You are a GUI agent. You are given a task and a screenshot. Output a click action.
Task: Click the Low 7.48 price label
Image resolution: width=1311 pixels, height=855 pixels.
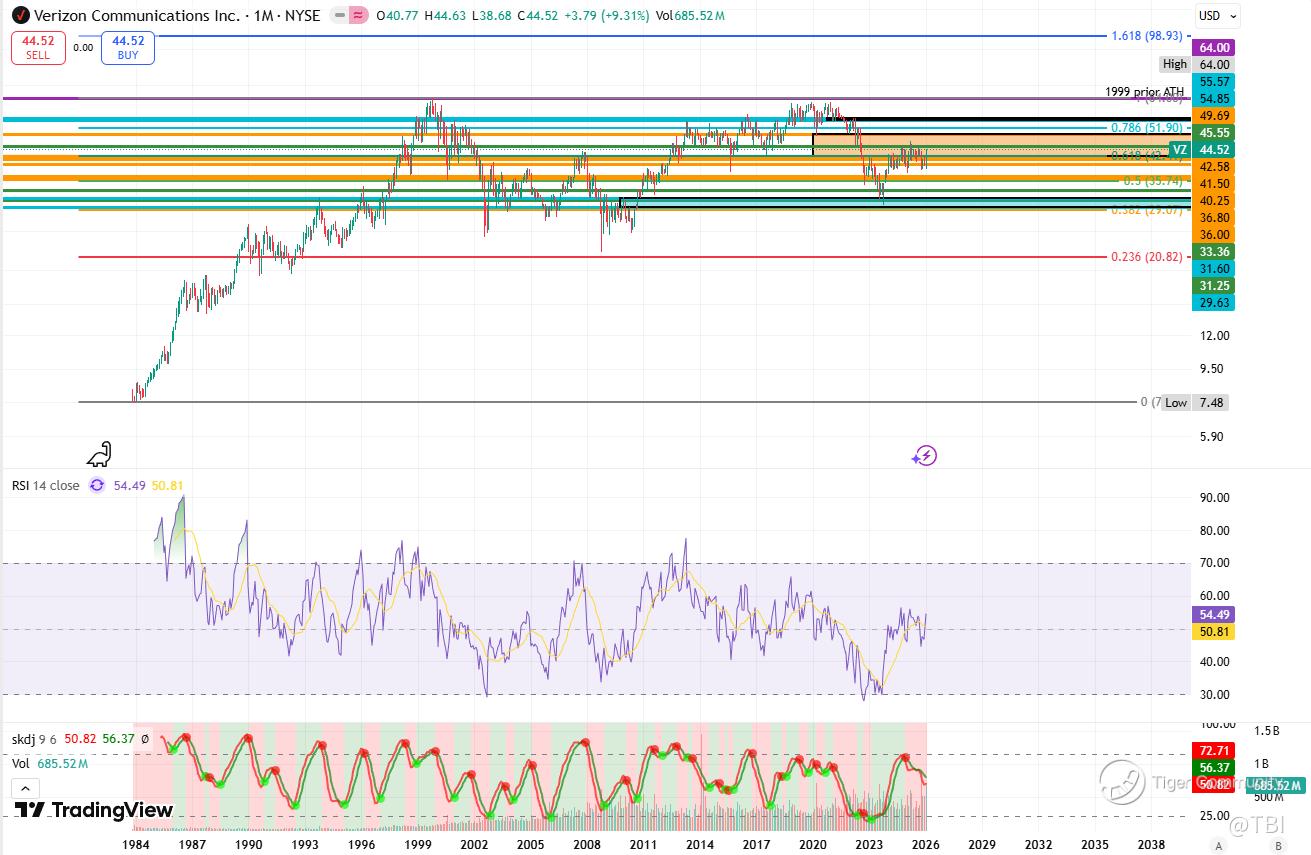click(1195, 403)
